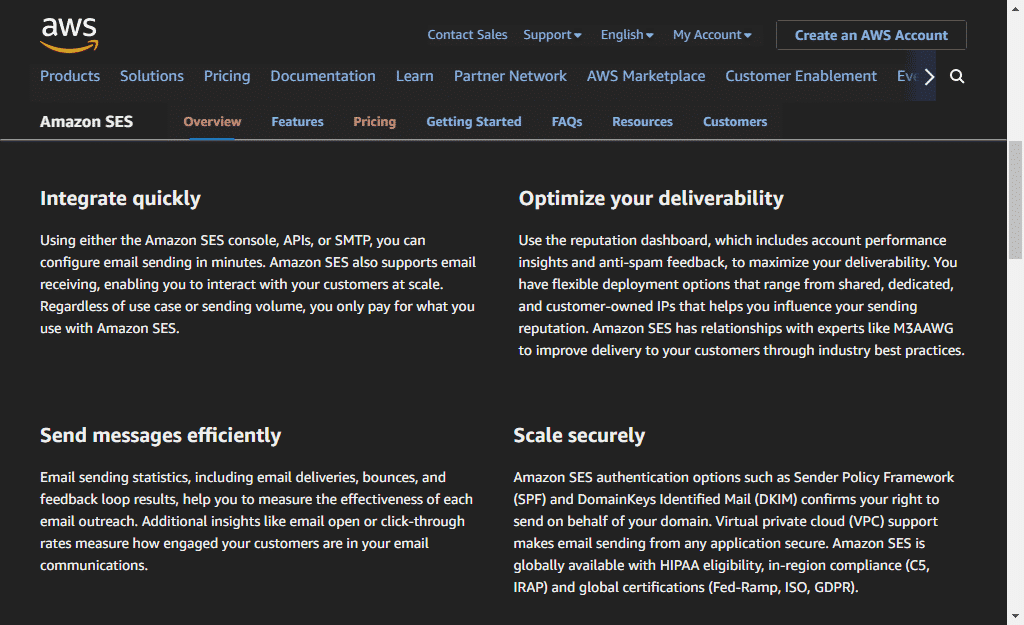Click Documentation in the top navigation
Viewport: 1024px width, 625px height.
point(322,76)
